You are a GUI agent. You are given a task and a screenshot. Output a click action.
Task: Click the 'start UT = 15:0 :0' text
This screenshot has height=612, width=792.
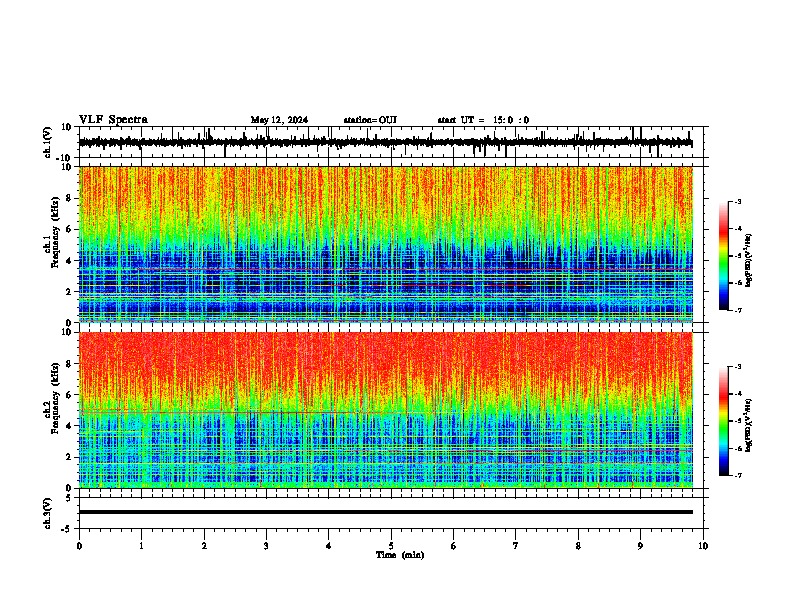[483, 120]
